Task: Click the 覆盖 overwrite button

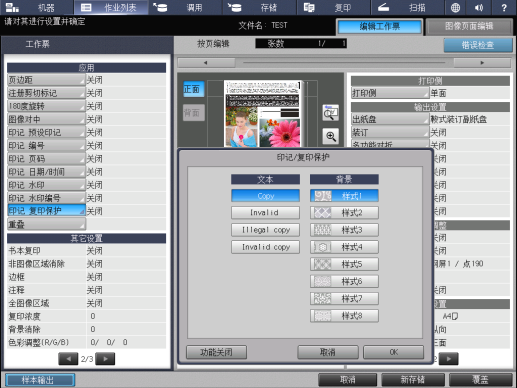Action: pos(480,380)
